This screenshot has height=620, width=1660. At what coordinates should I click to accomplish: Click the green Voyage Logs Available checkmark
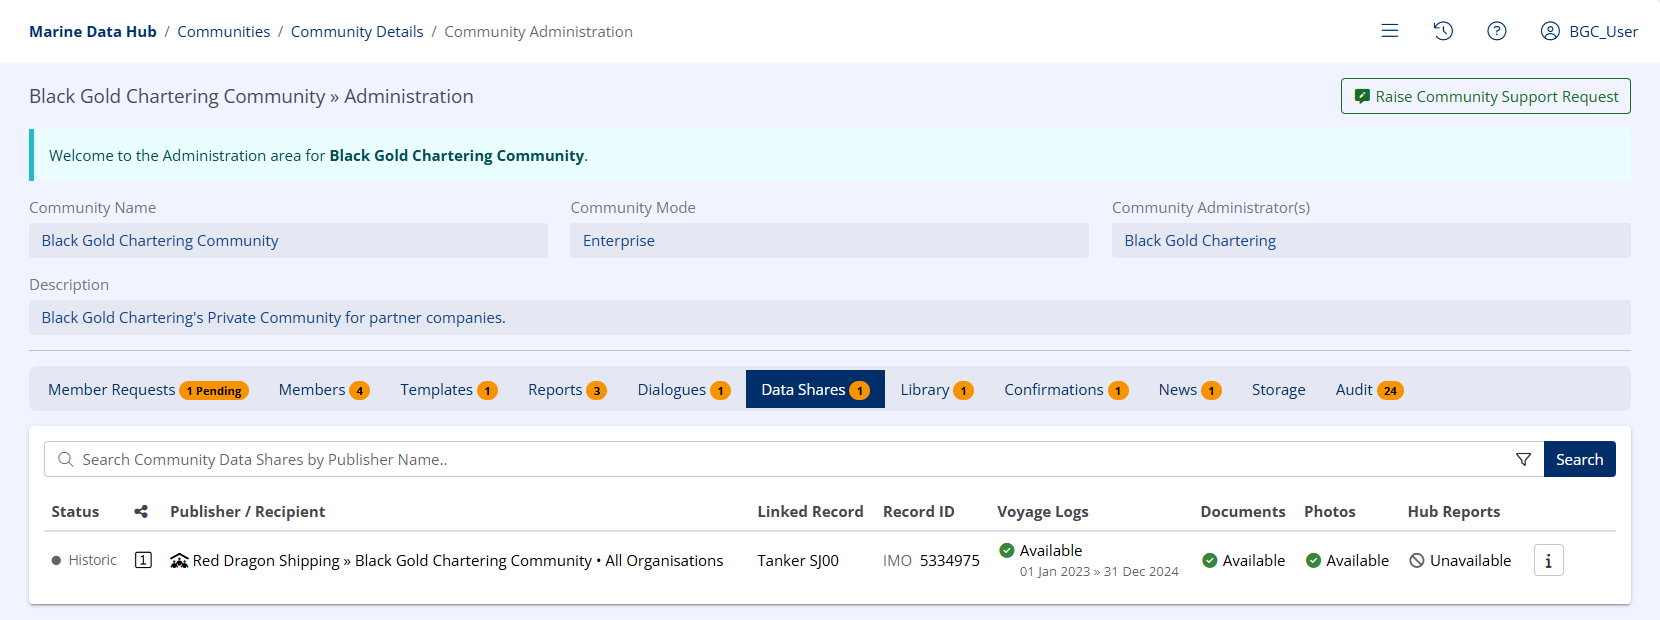pyautogui.click(x=1007, y=550)
